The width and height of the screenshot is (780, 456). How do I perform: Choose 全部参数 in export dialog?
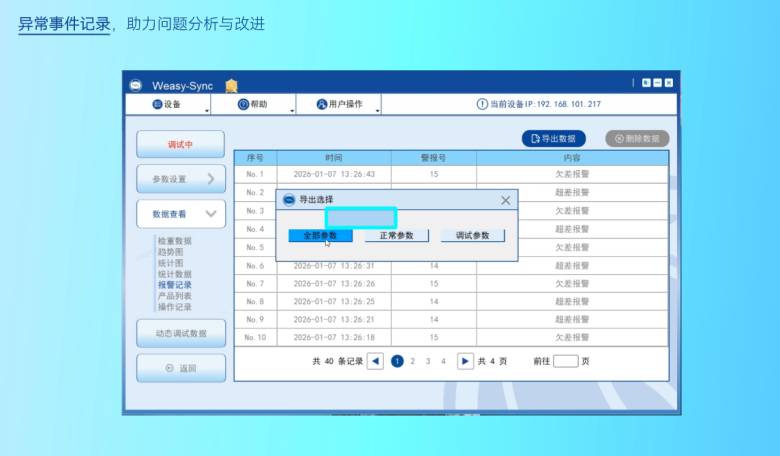(320, 236)
